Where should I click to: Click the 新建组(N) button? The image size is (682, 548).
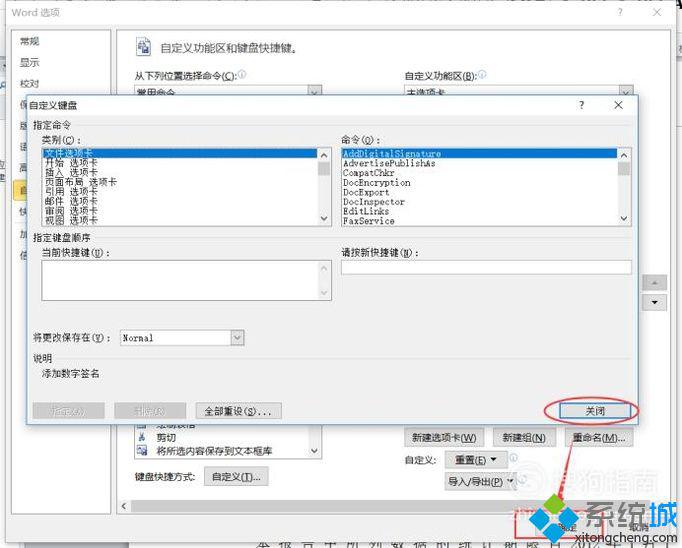pyautogui.click(x=524, y=438)
